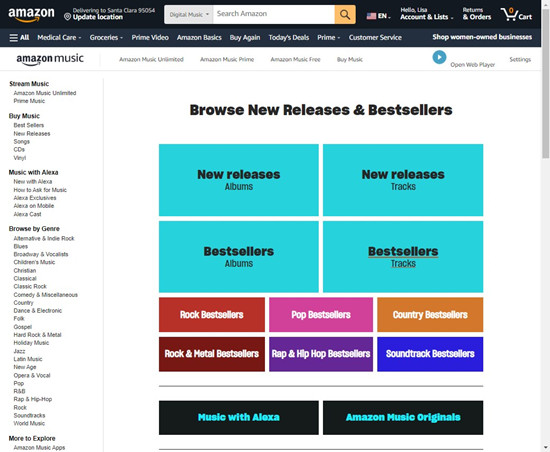Click sidebar link Prime Music
This screenshot has width=550, height=452.
[29, 101]
